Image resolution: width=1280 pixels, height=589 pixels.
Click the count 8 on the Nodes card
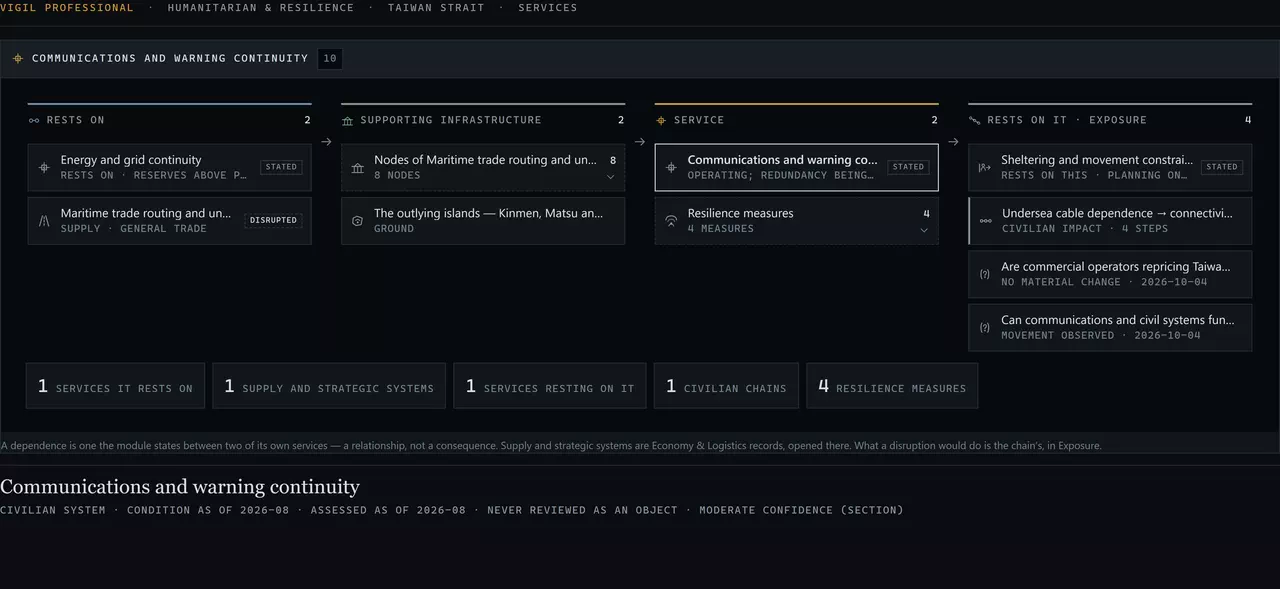[x=613, y=160]
